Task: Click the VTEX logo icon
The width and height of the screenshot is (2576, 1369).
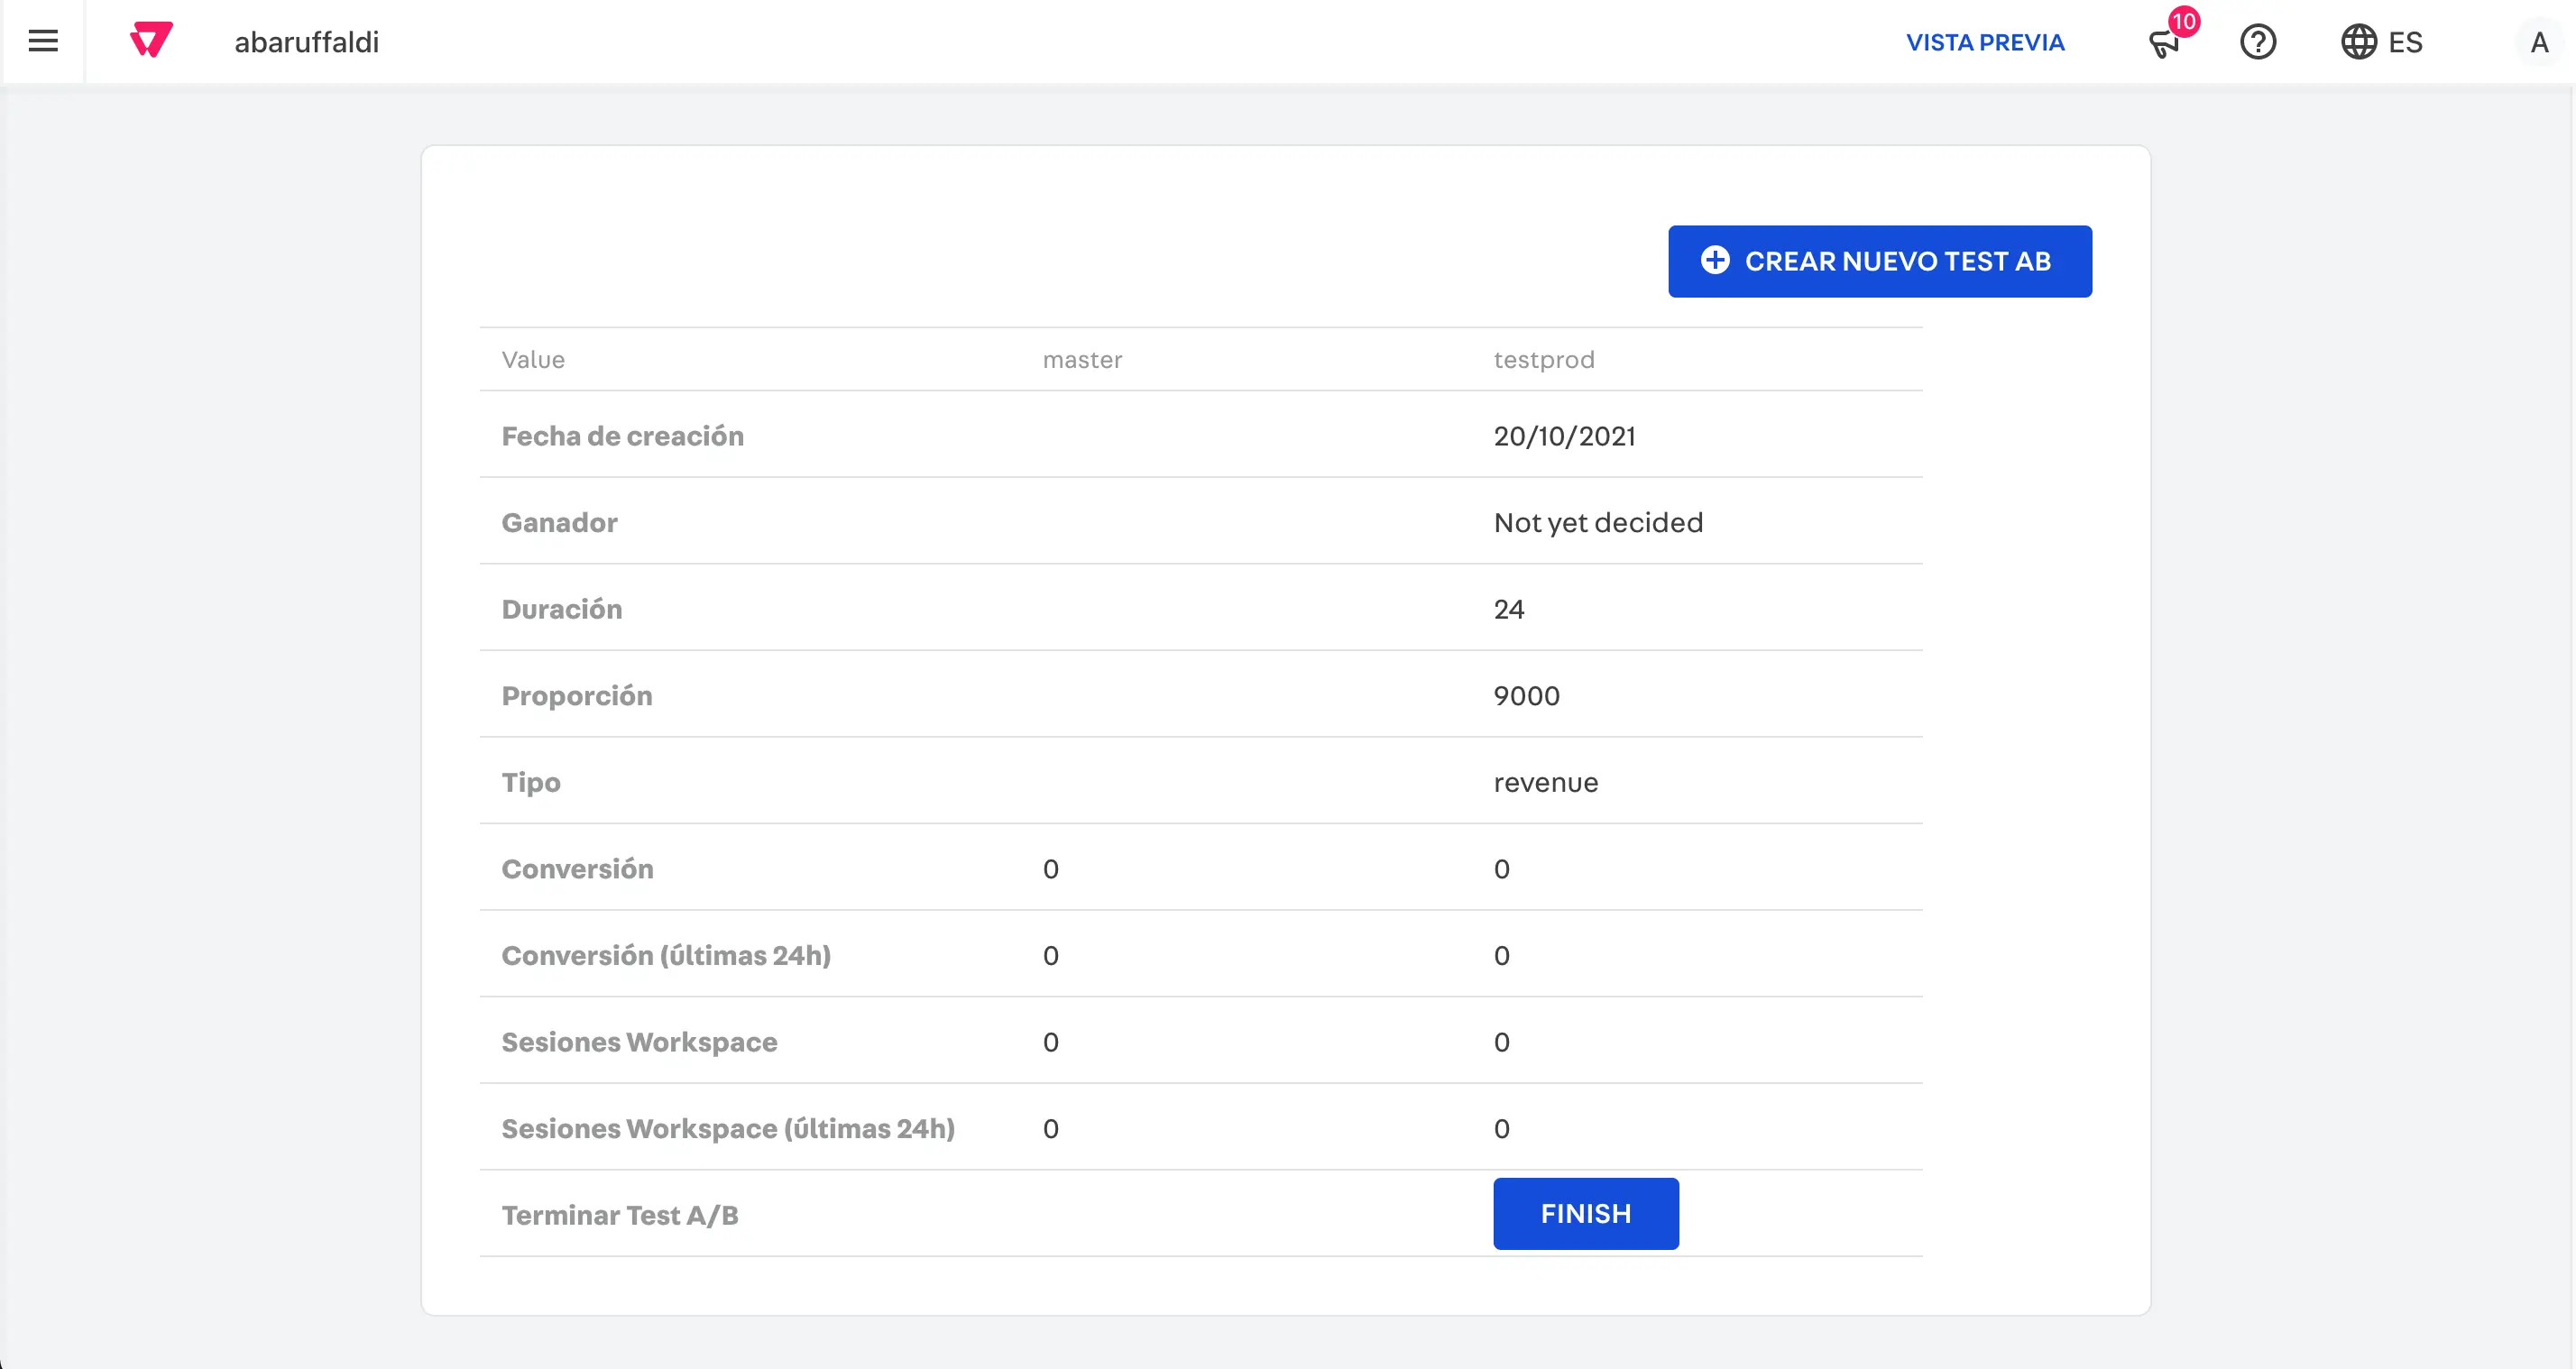Action: click(151, 41)
